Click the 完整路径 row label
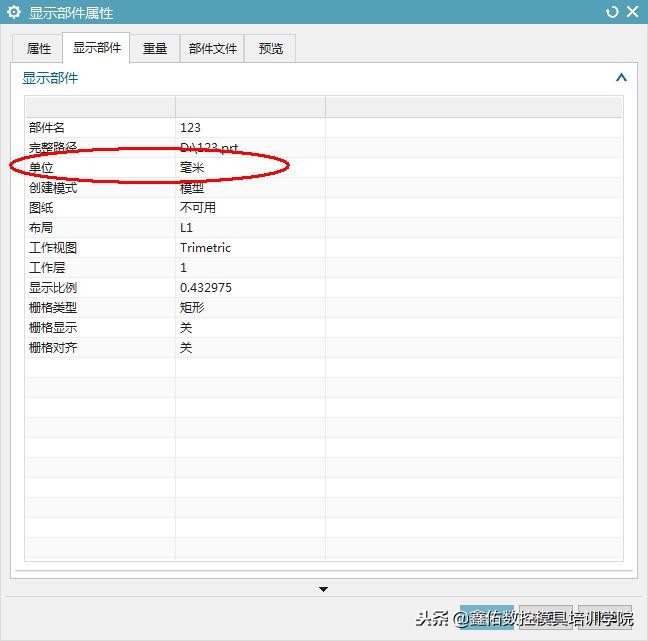Image resolution: width=648 pixels, height=641 pixels. click(x=53, y=147)
